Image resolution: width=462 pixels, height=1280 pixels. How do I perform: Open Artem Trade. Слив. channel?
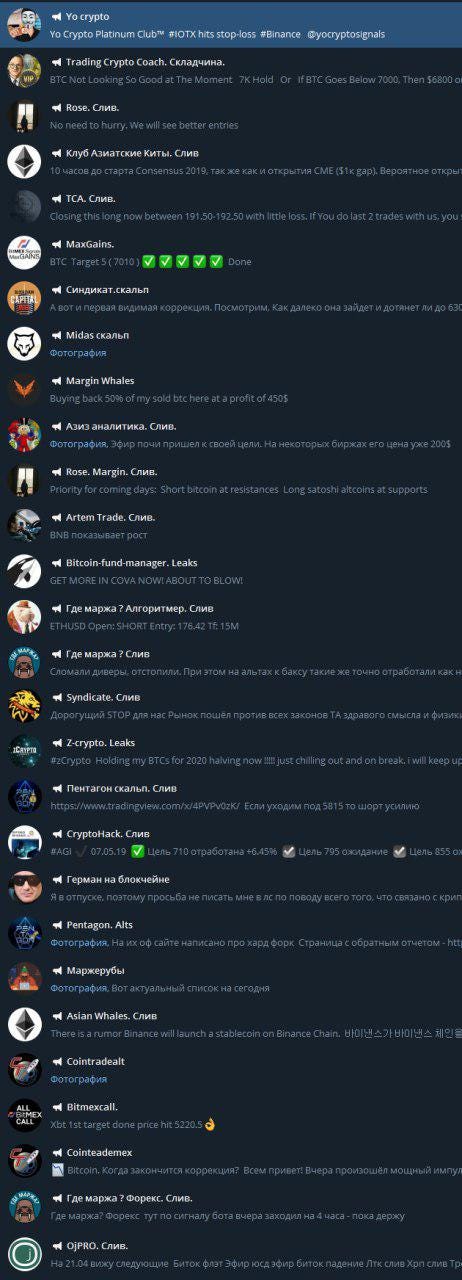231,525
